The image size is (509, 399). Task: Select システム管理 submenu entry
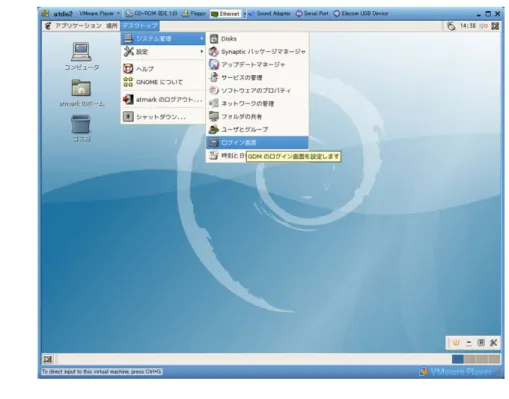tap(163, 39)
